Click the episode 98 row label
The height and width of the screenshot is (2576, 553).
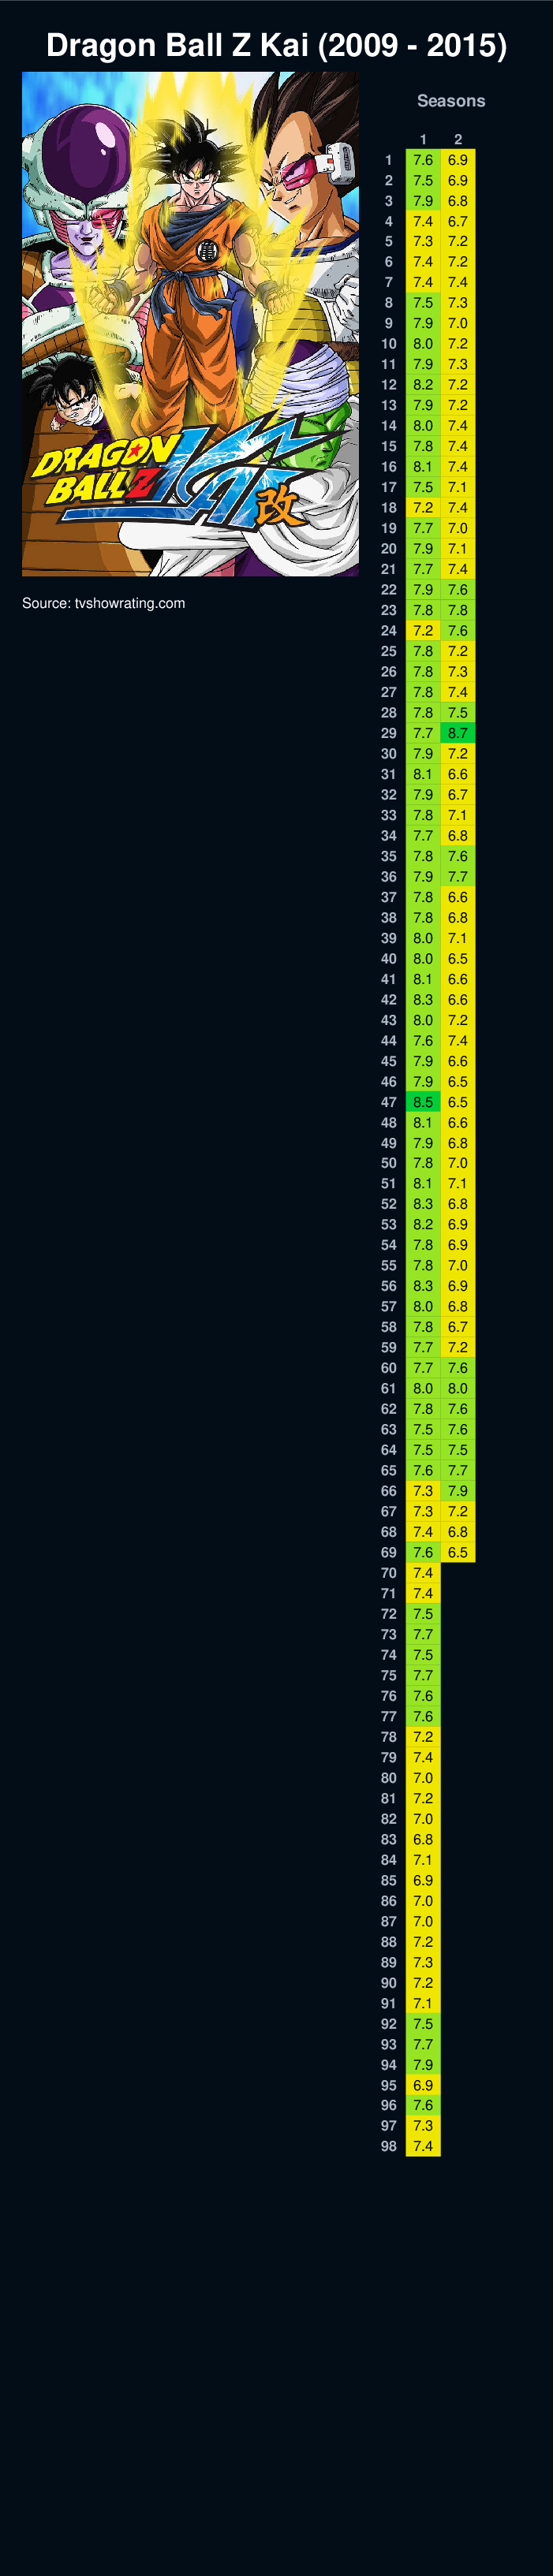pos(388,2146)
